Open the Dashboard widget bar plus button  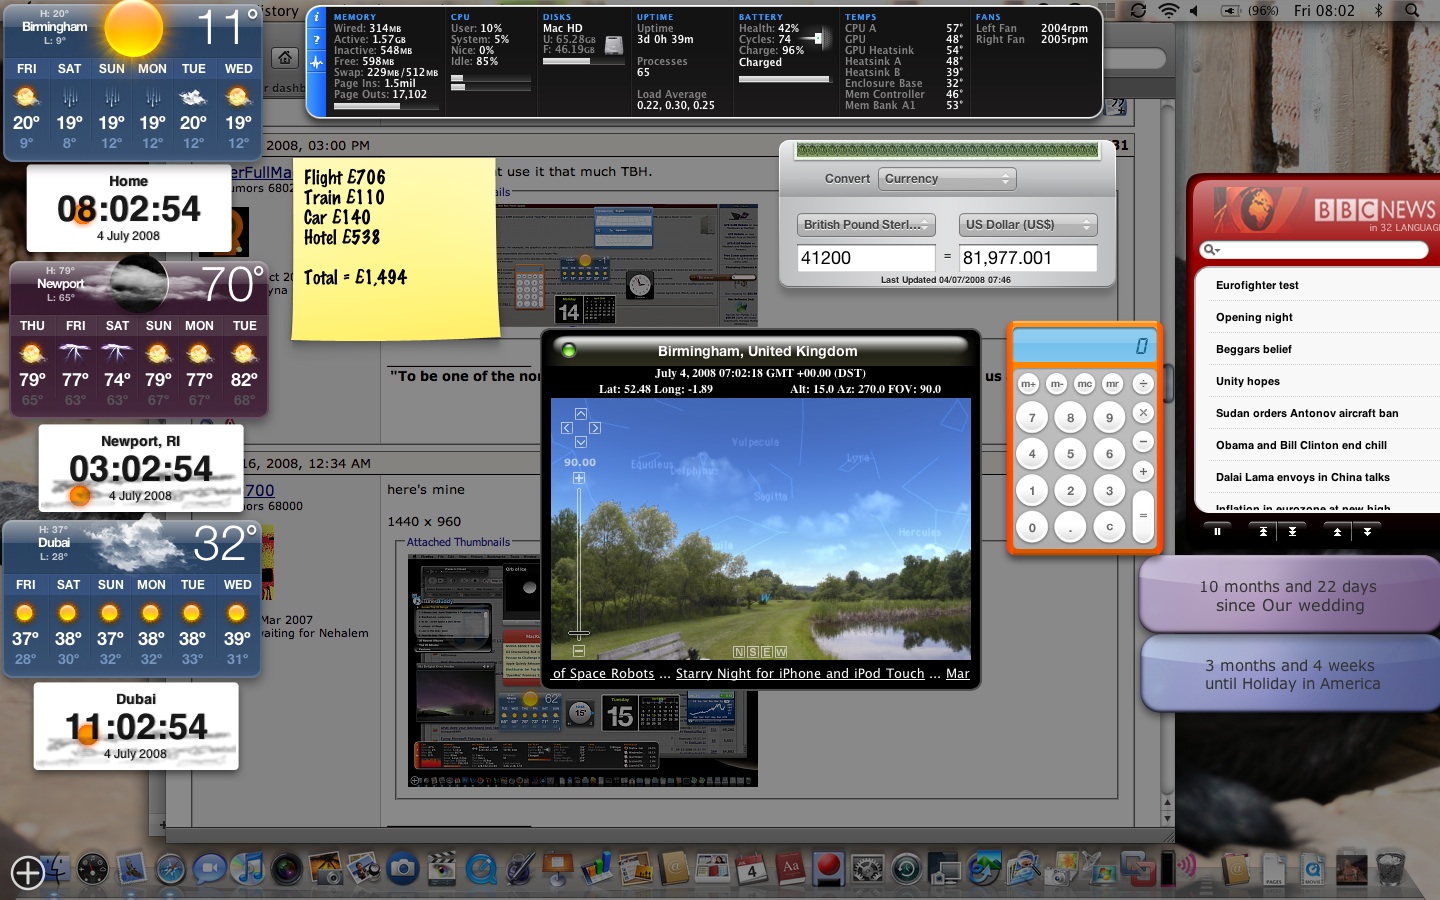coord(27,873)
